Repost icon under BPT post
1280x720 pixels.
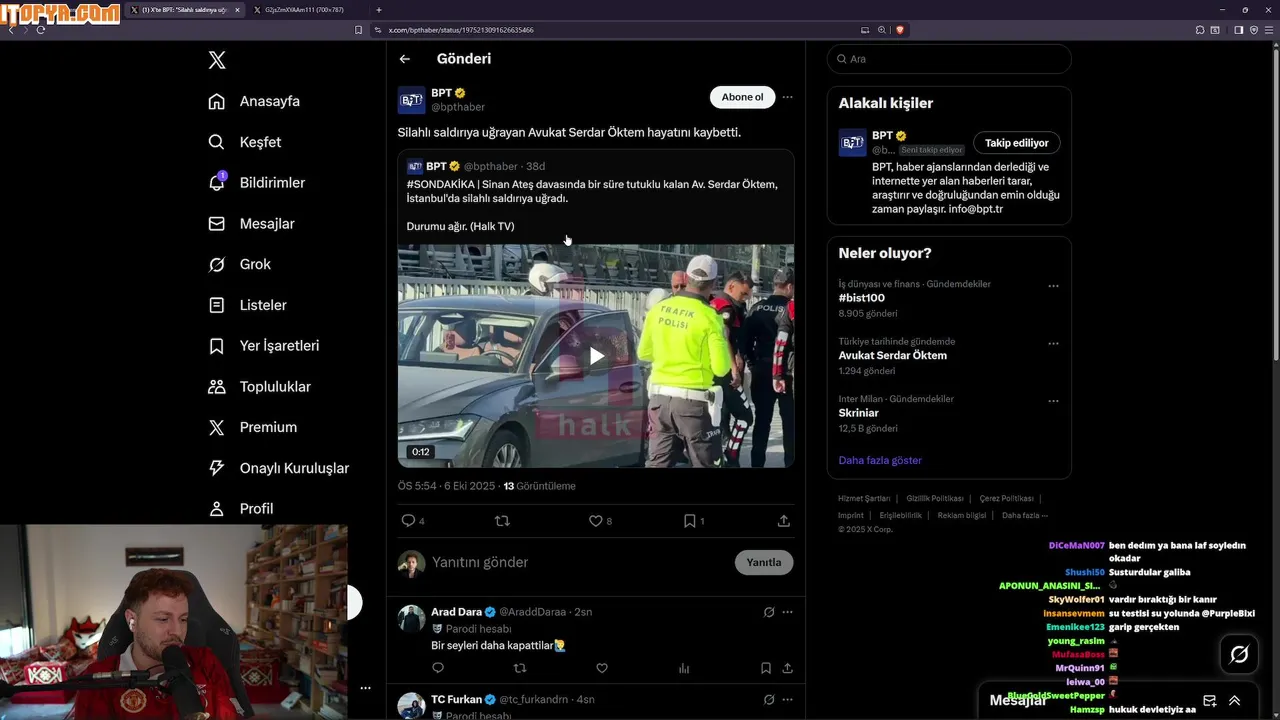click(502, 521)
